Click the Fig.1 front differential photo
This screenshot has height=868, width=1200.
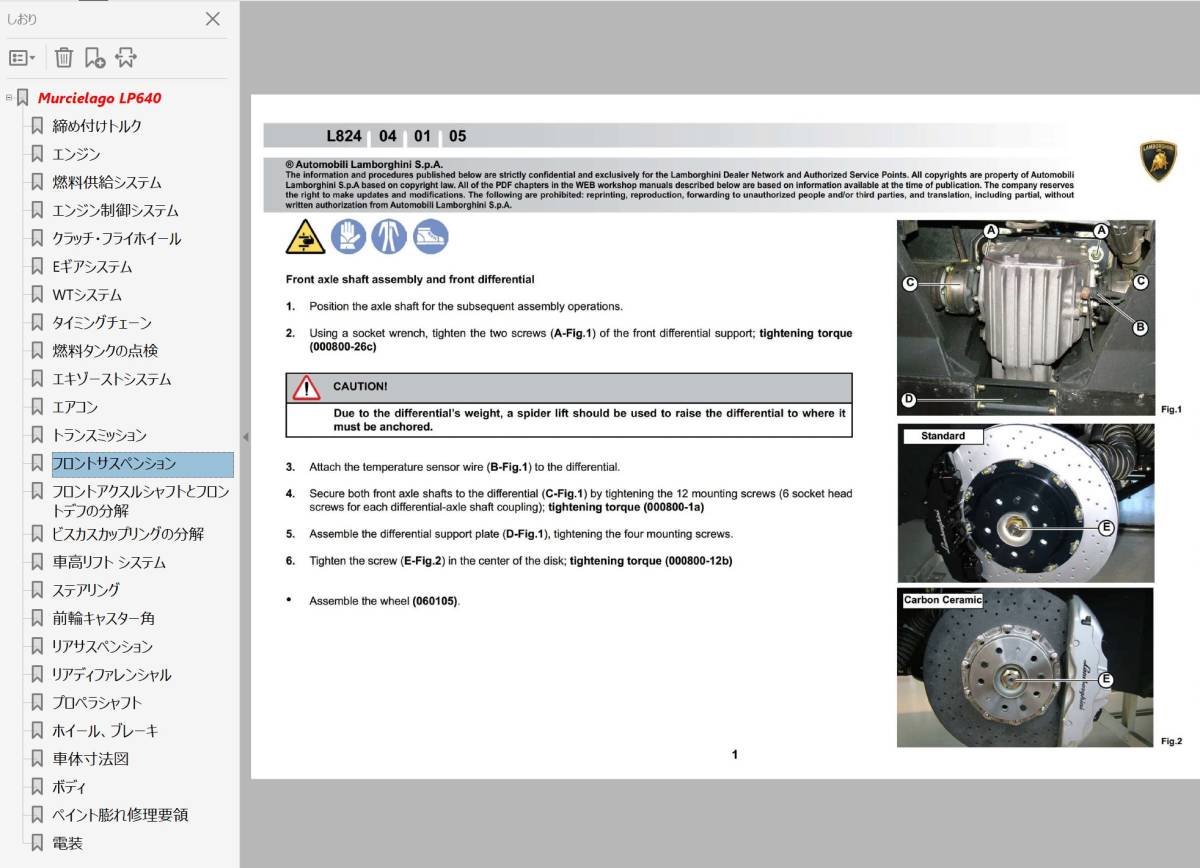[1026, 317]
